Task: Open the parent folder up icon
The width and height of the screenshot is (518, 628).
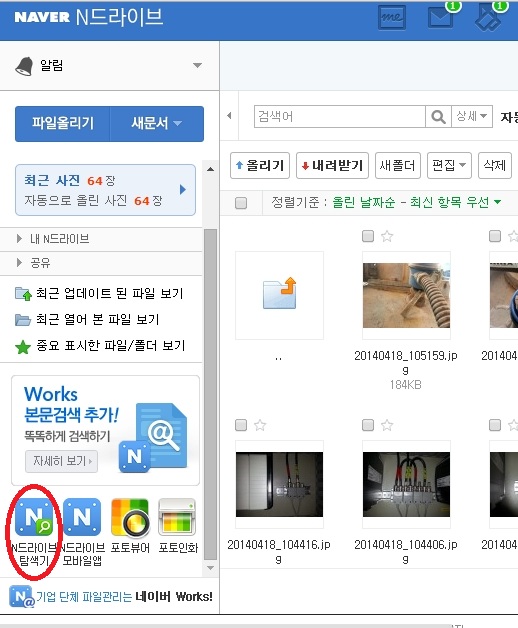Action: (x=279, y=294)
